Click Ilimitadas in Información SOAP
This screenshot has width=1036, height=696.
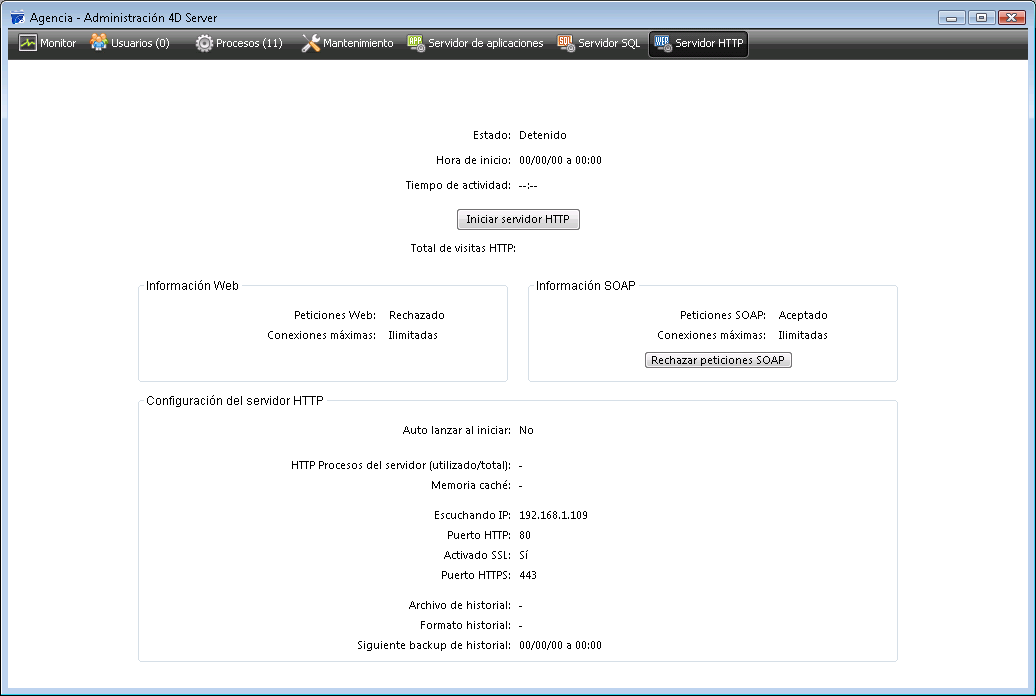[x=803, y=335]
